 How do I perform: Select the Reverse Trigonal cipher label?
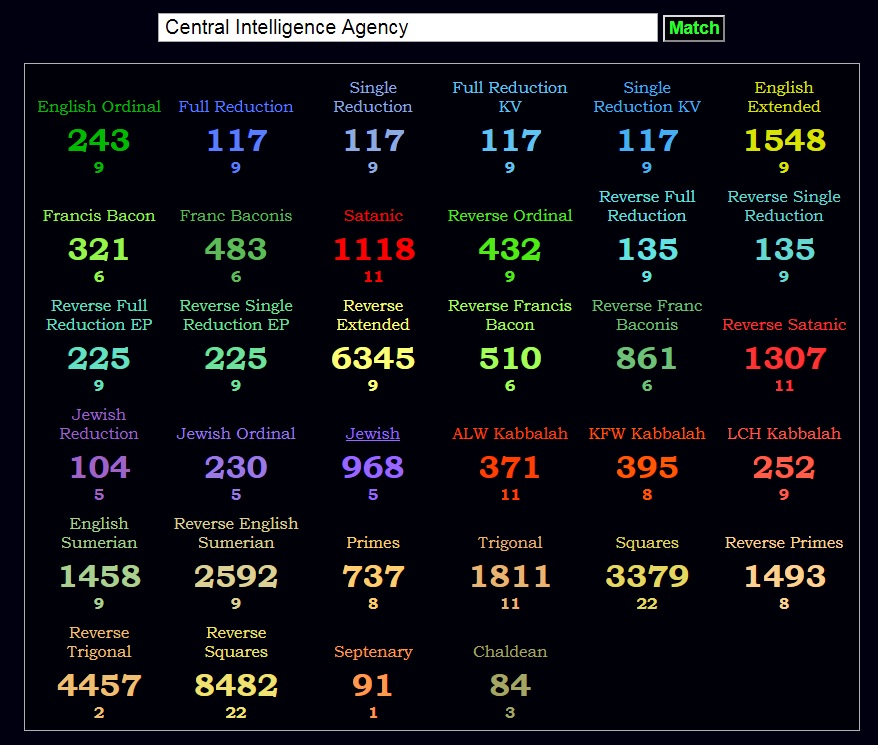click(x=99, y=642)
